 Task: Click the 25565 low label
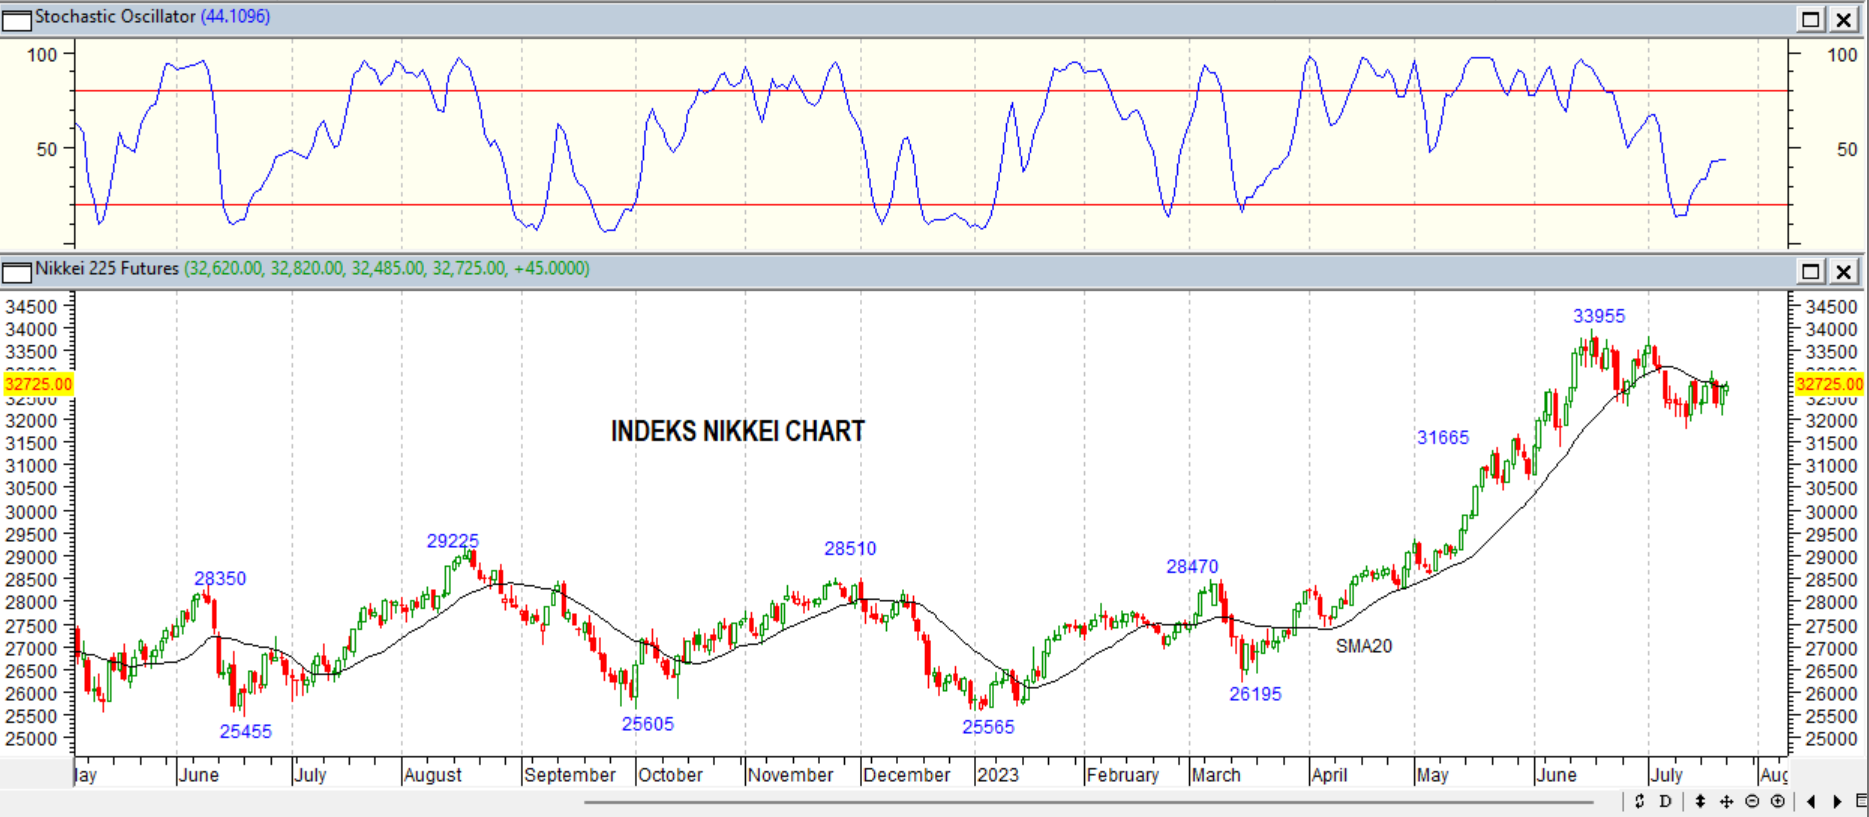[x=988, y=727]
